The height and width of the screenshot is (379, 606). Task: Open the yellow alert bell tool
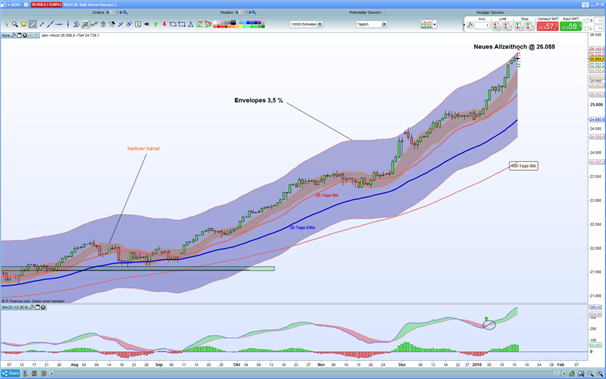click(24, 24)
